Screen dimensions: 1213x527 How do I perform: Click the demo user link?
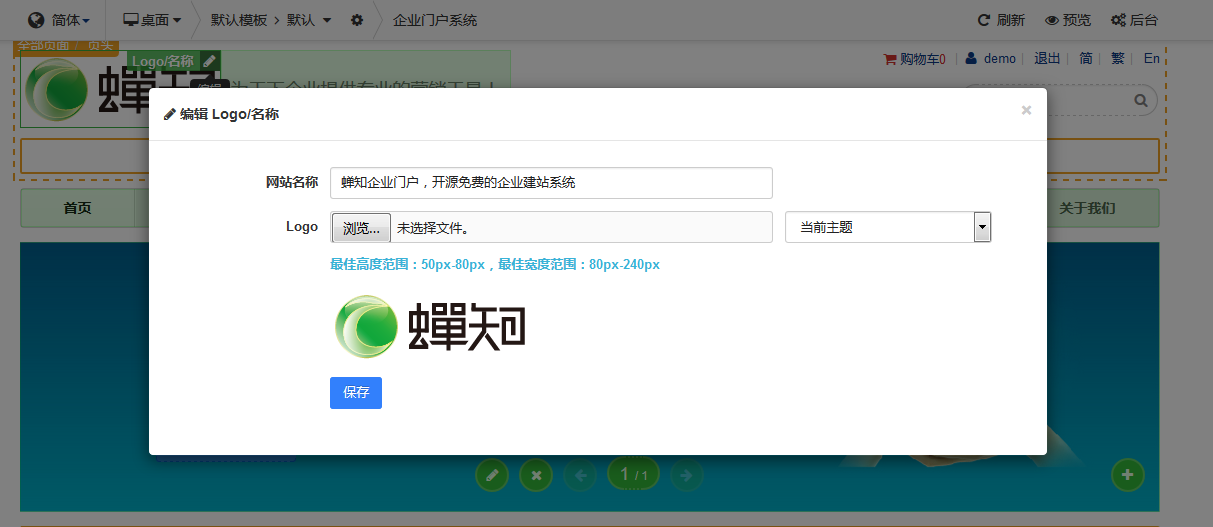(x=991, y=59)
